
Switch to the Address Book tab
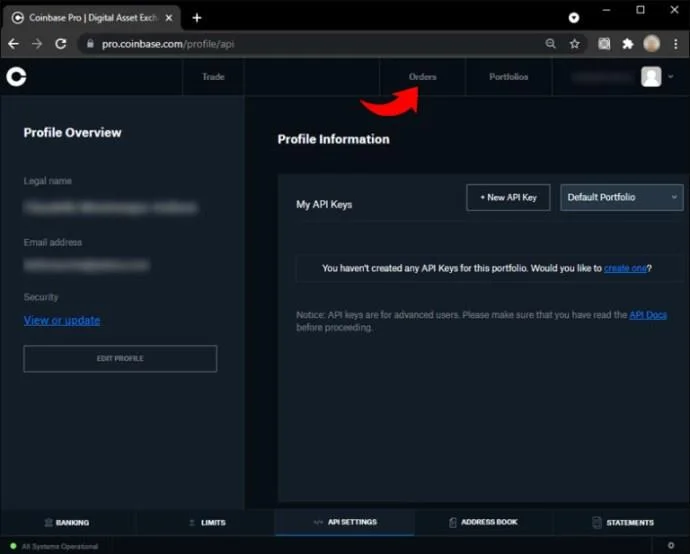coord(483,522)
